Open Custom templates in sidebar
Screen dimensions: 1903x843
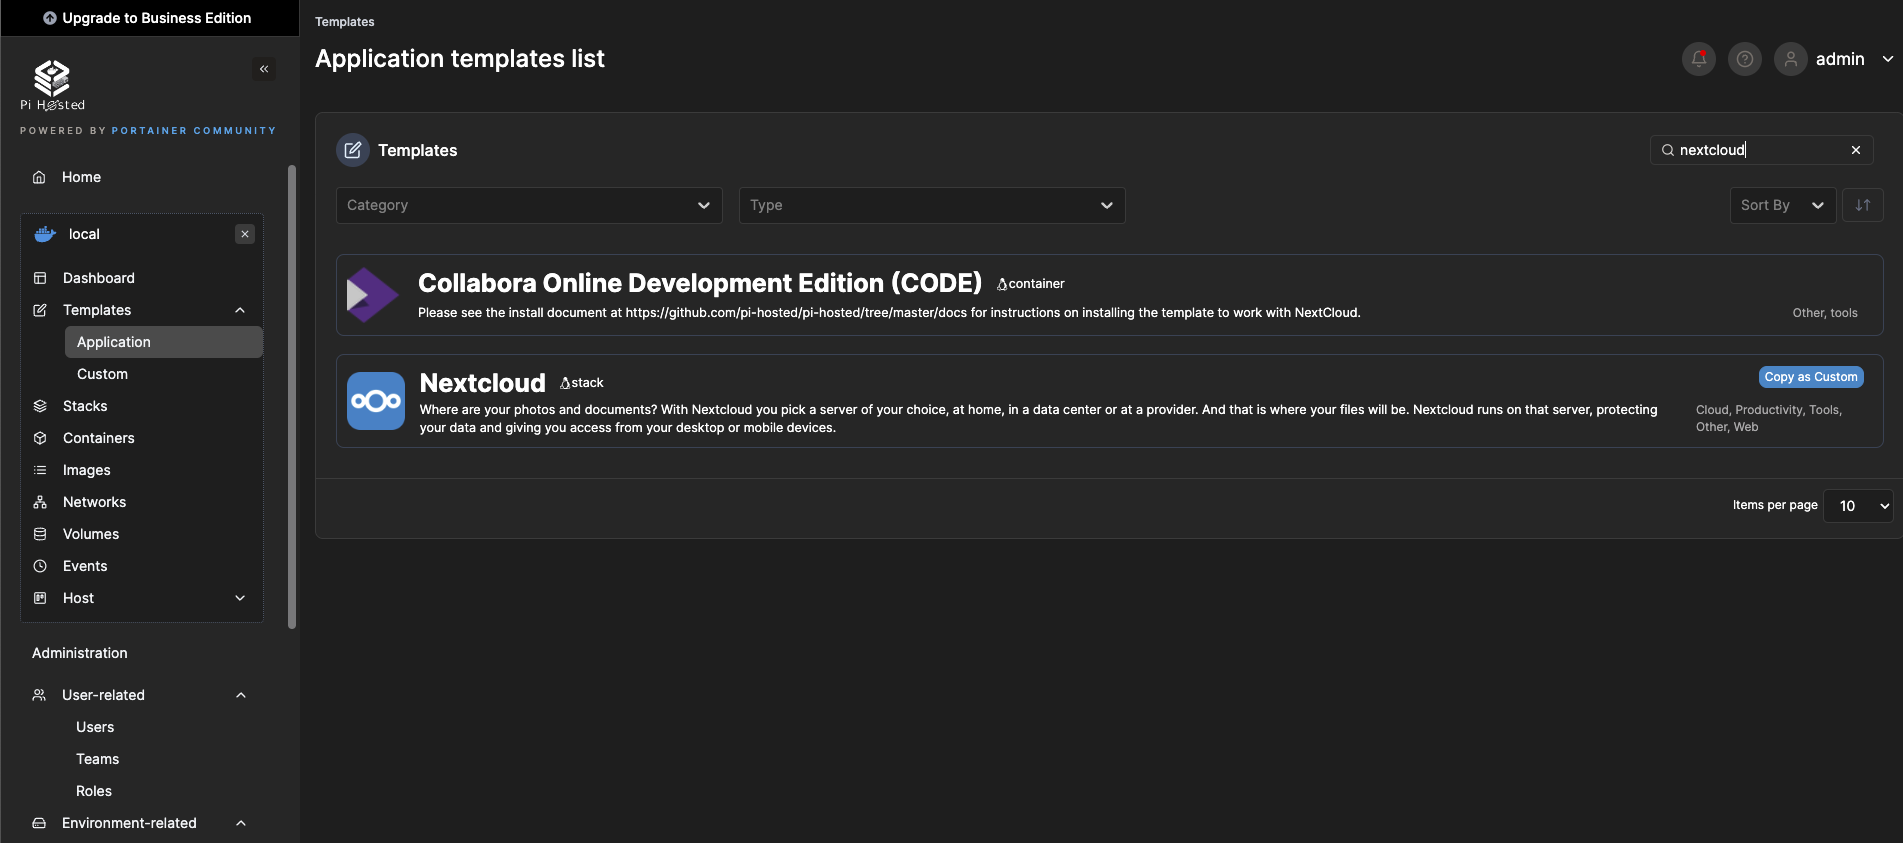[102, 374]
